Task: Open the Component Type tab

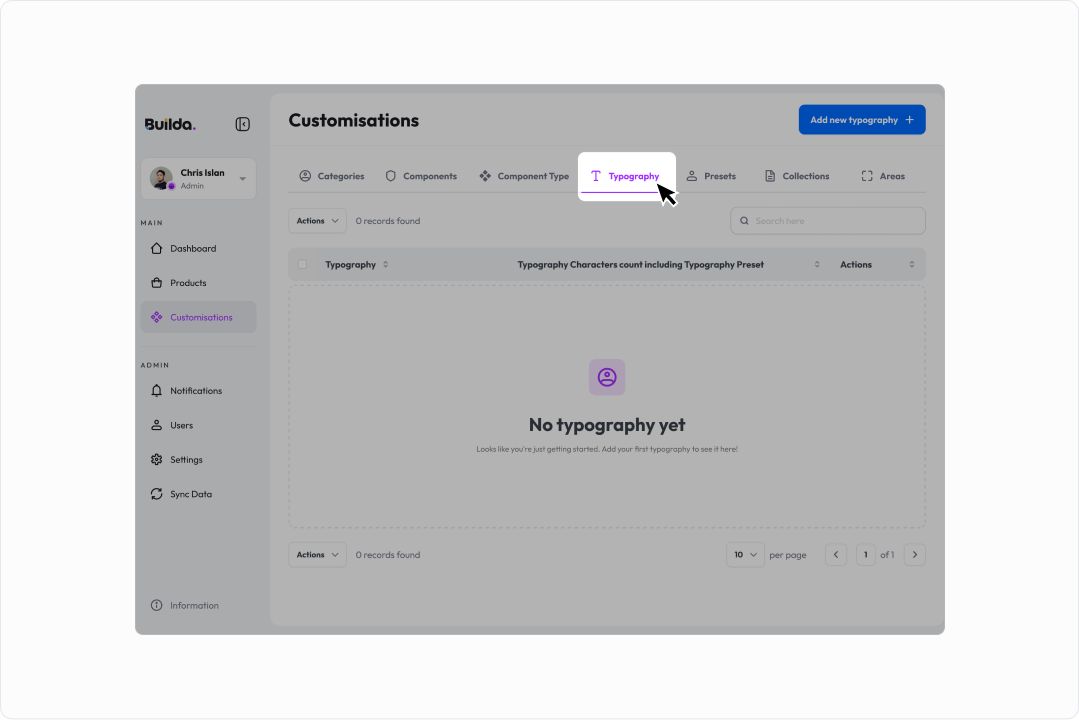Action: click(x=524, y=176)
